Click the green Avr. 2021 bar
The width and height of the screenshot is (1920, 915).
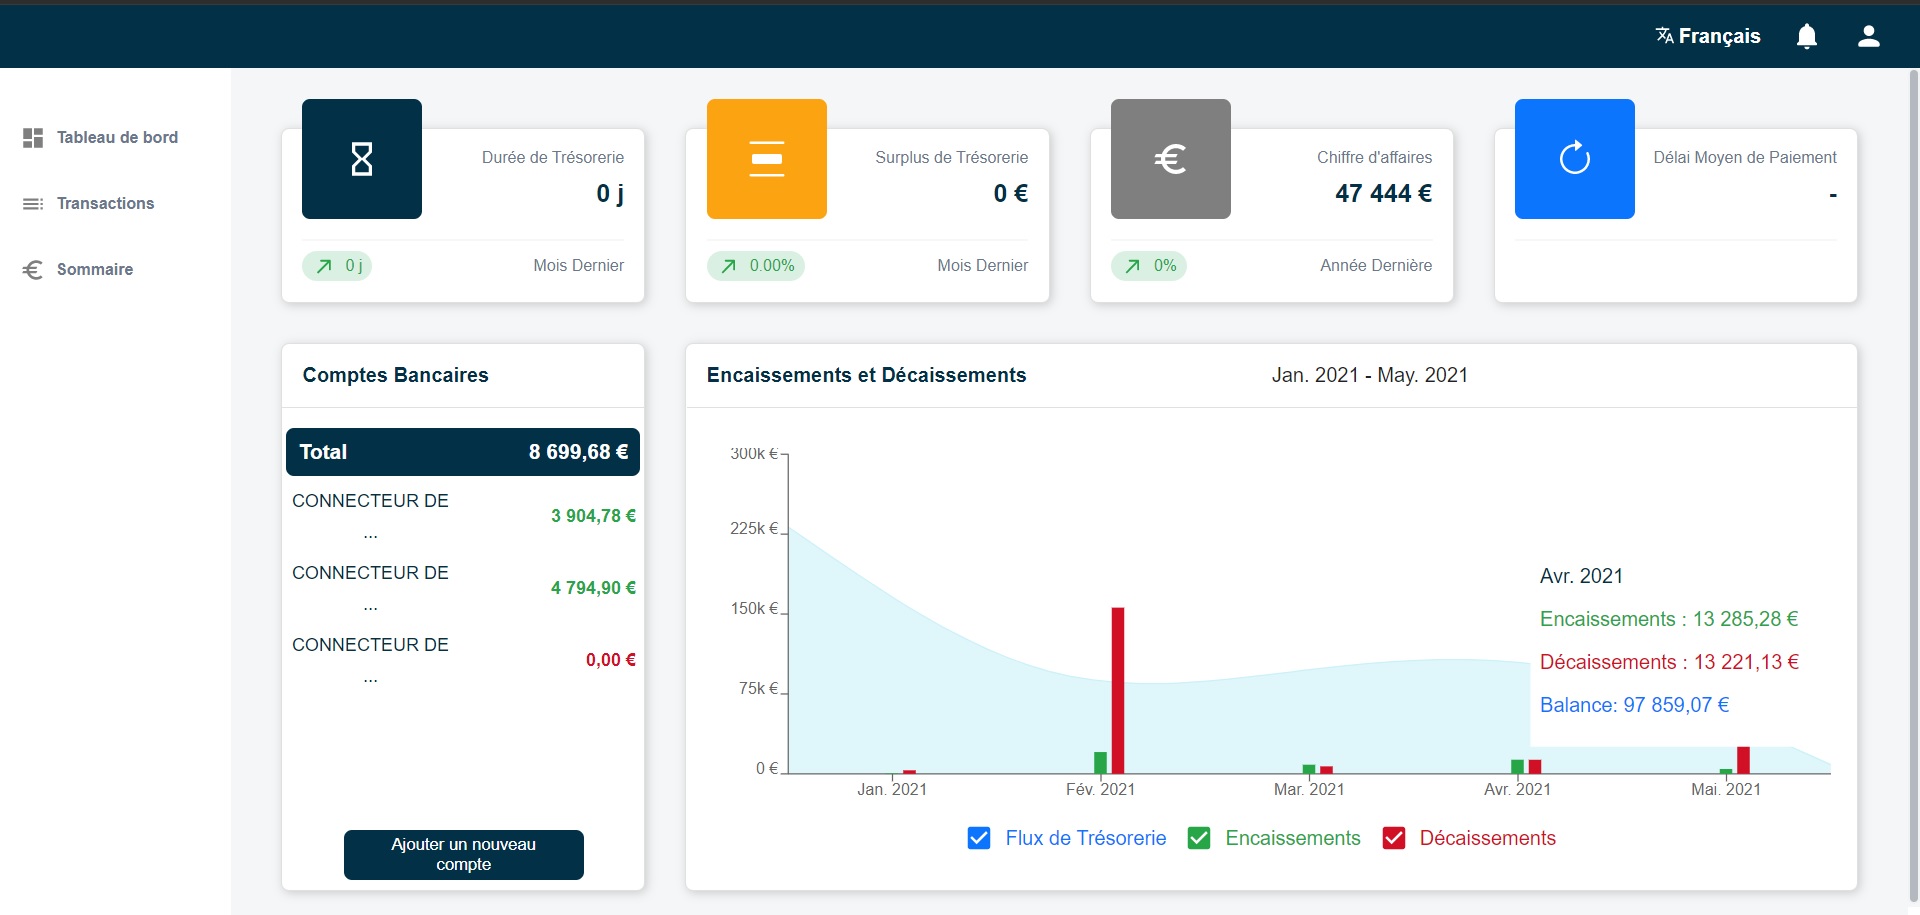(x=1517, y=767)
